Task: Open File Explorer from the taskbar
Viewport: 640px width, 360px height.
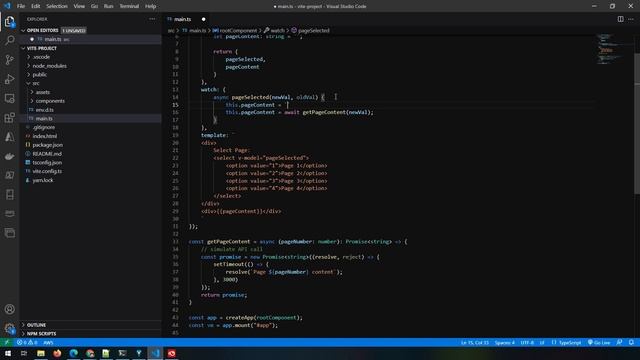Action: tap(41, 353)
